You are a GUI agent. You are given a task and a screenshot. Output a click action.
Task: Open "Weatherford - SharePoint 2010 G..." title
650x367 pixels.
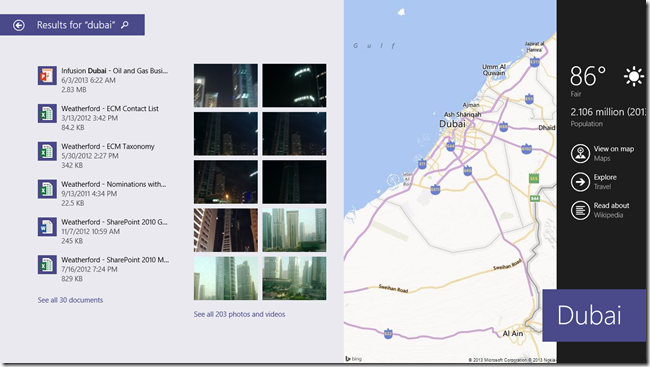(x=114, y=222)
